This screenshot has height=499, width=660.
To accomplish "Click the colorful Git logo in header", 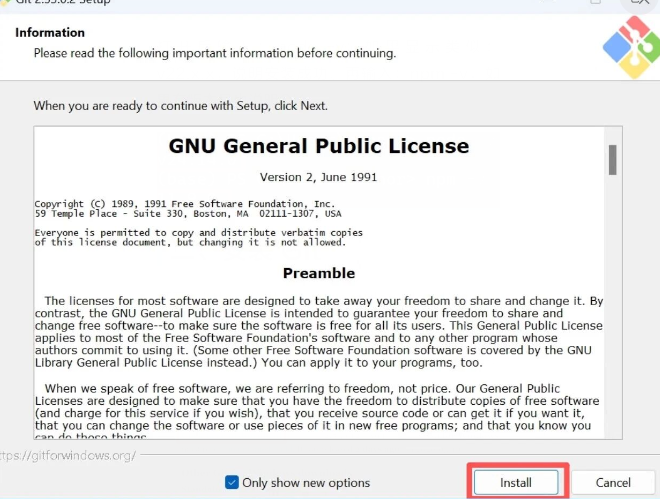I will click(x=630, y=48).
